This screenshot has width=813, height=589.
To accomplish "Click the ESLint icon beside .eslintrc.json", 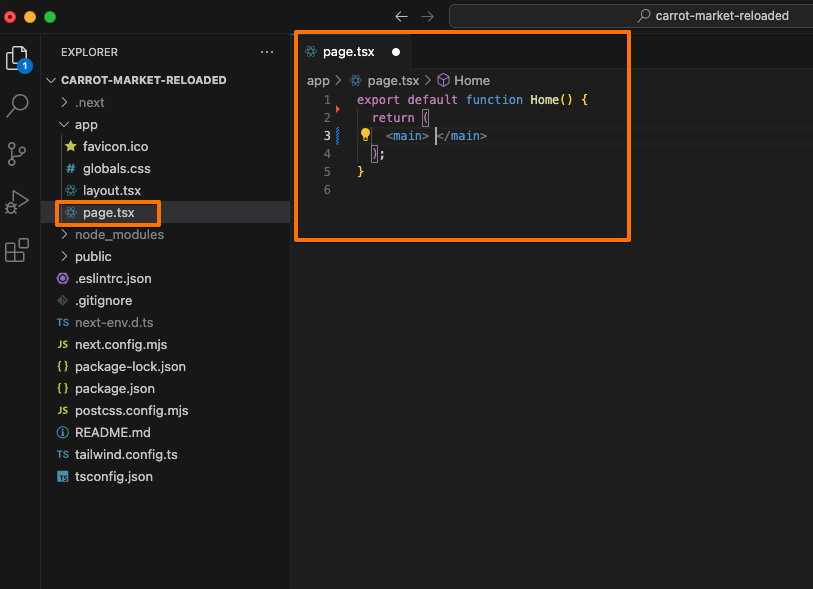I will click(63, 278).
